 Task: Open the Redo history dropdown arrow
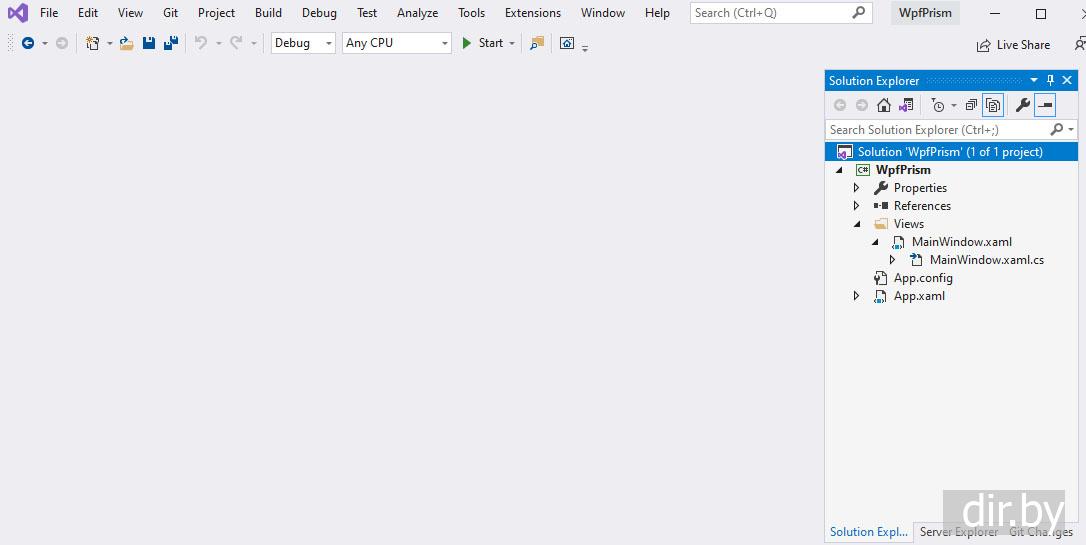point(253,43)
